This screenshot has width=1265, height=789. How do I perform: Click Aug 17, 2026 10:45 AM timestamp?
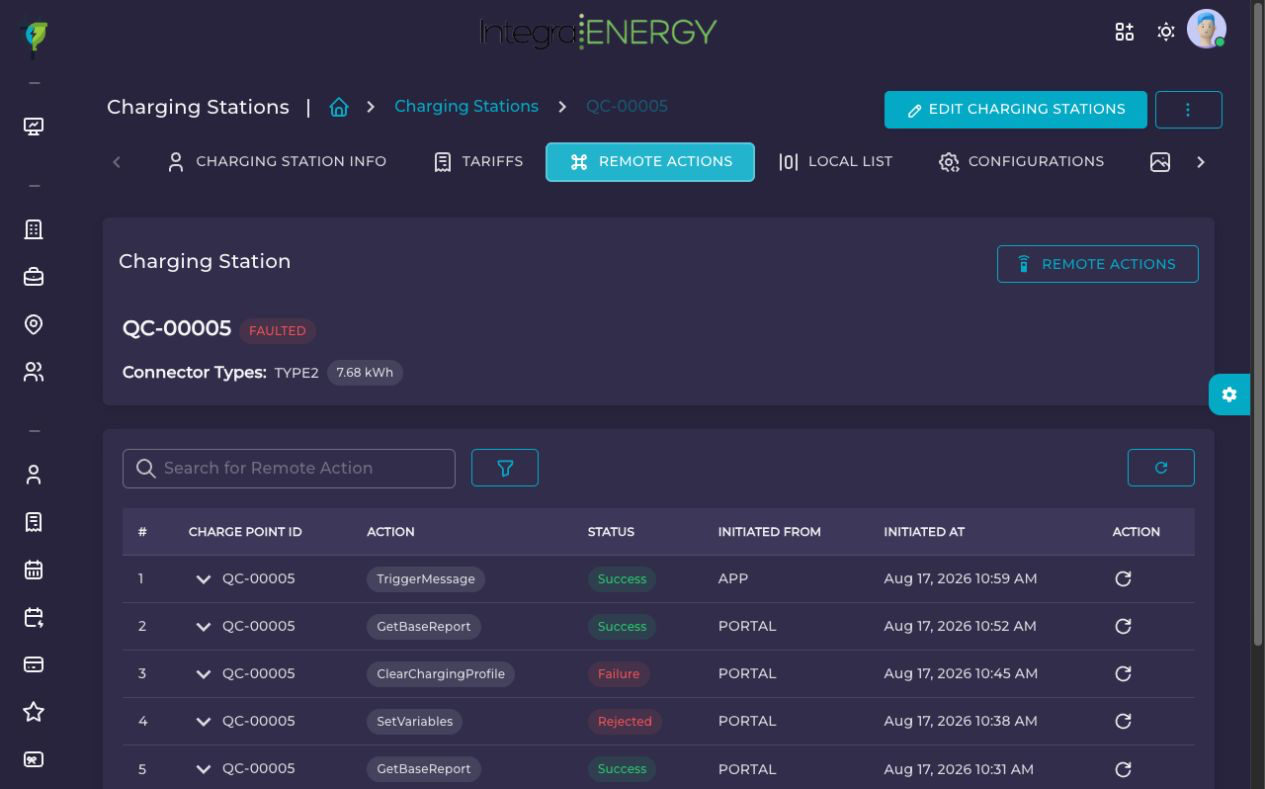[961, 674]
